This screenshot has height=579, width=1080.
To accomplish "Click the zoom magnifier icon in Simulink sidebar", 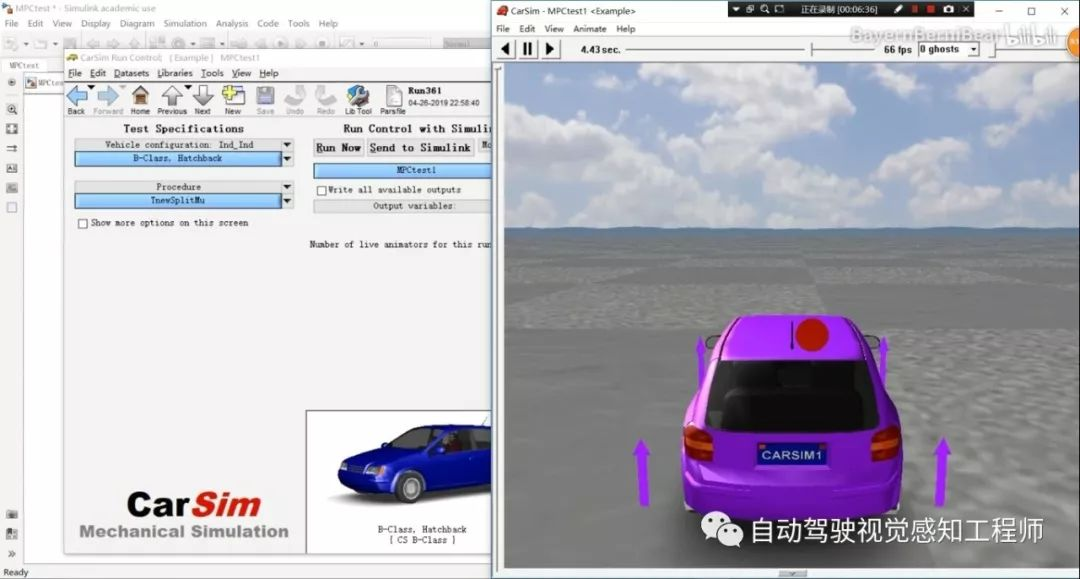I will [12, 109].
